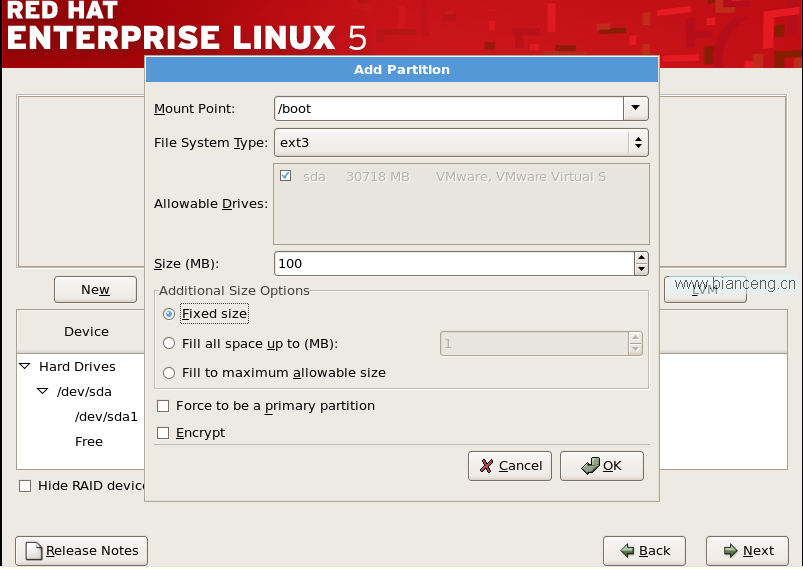
Task: Toggle the sda drive checkbox
Action: point(286,176)
